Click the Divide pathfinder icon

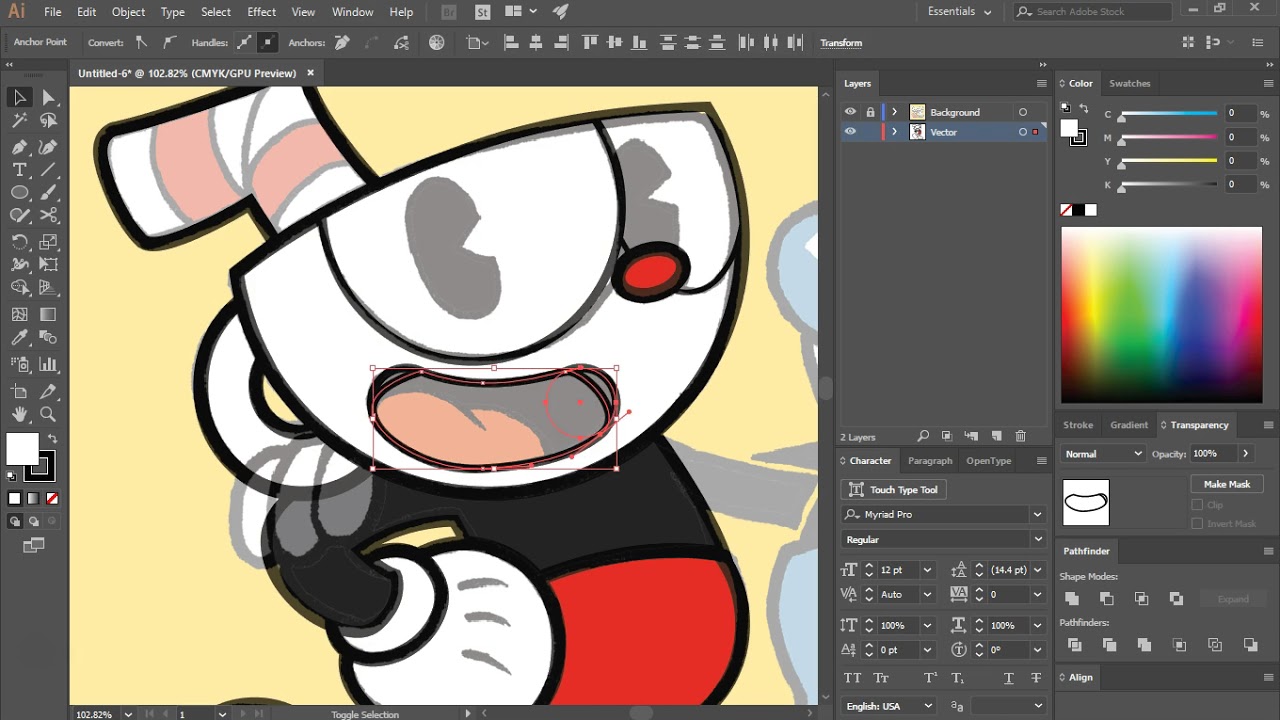point(1074,645)
